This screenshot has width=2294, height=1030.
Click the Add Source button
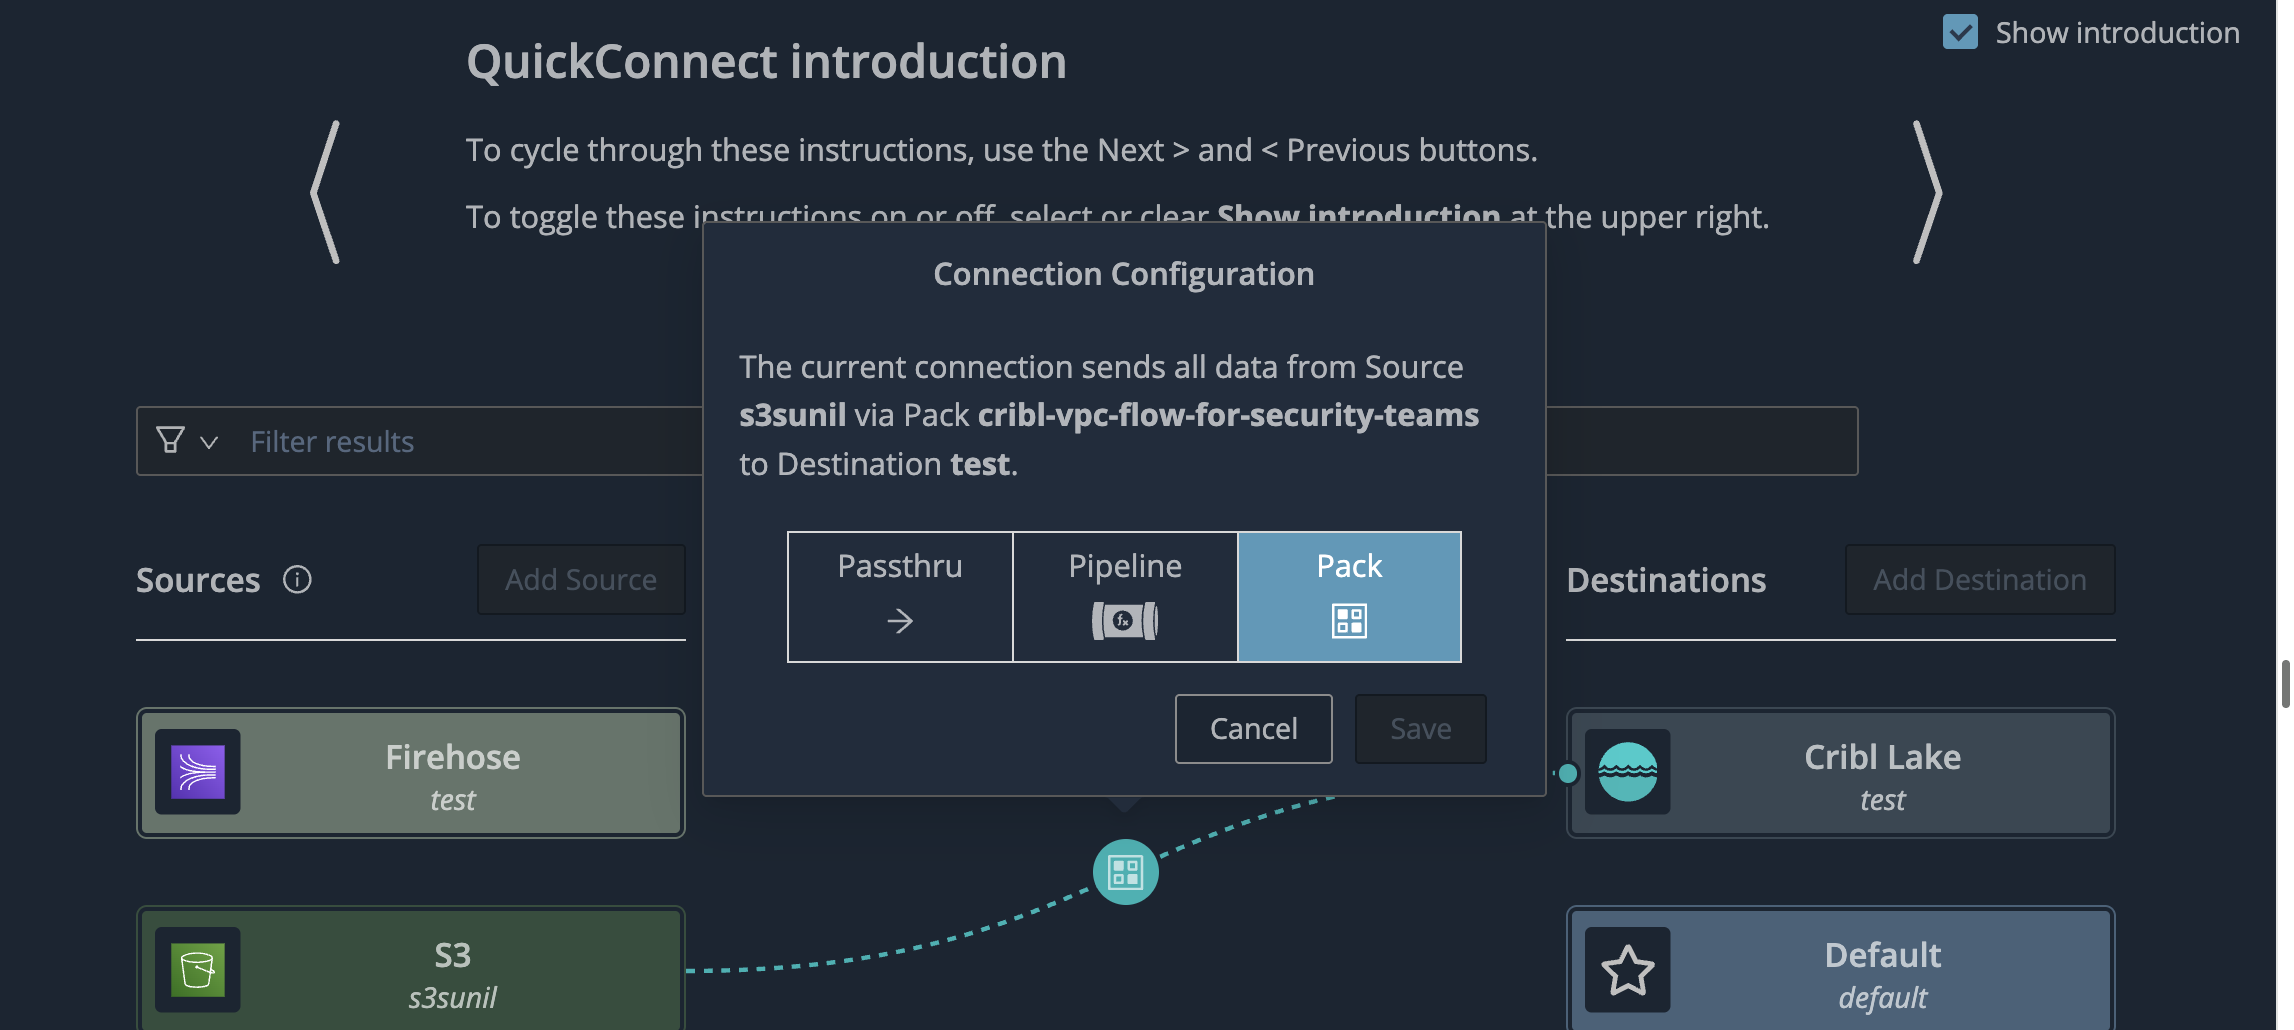pos(581,579)
